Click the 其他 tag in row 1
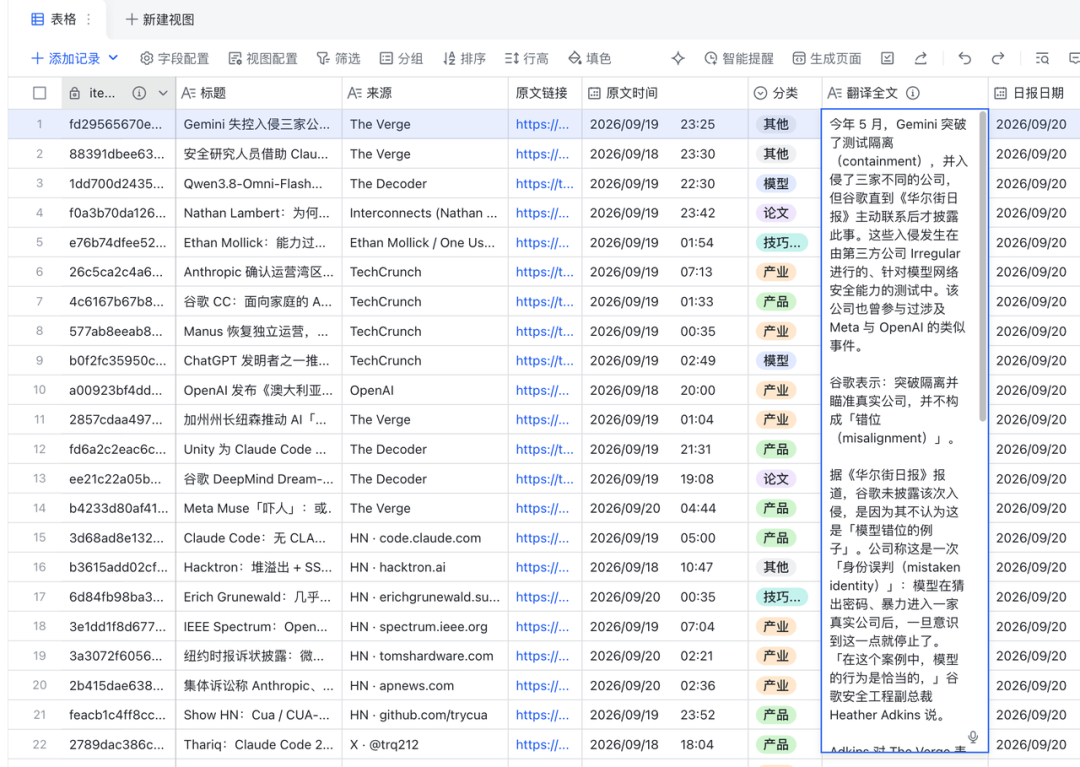 776,125
